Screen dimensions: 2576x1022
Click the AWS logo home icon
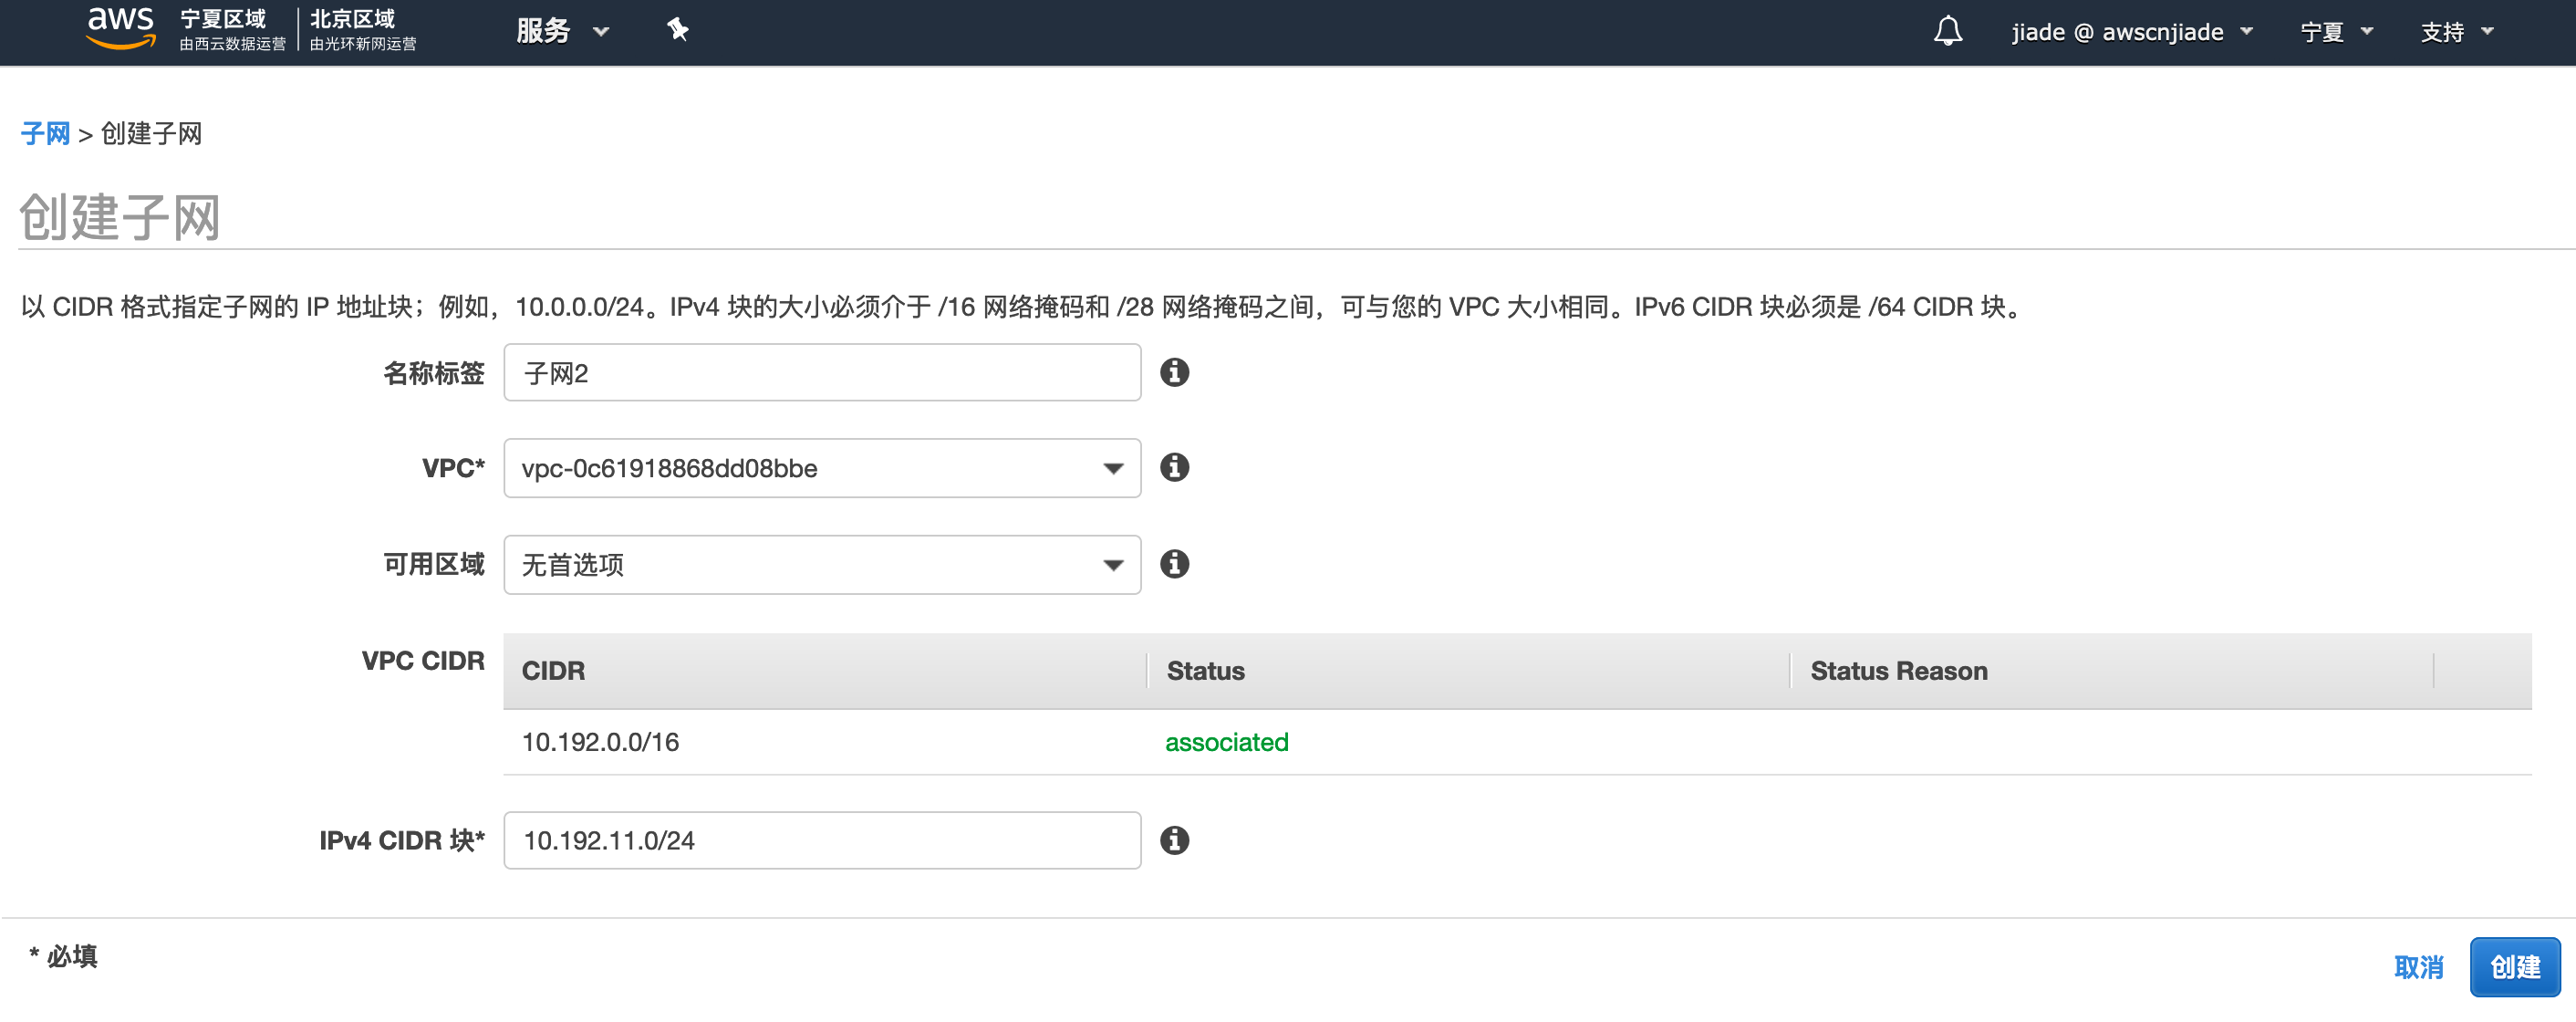pyautogui.click(x=120, y=28)
